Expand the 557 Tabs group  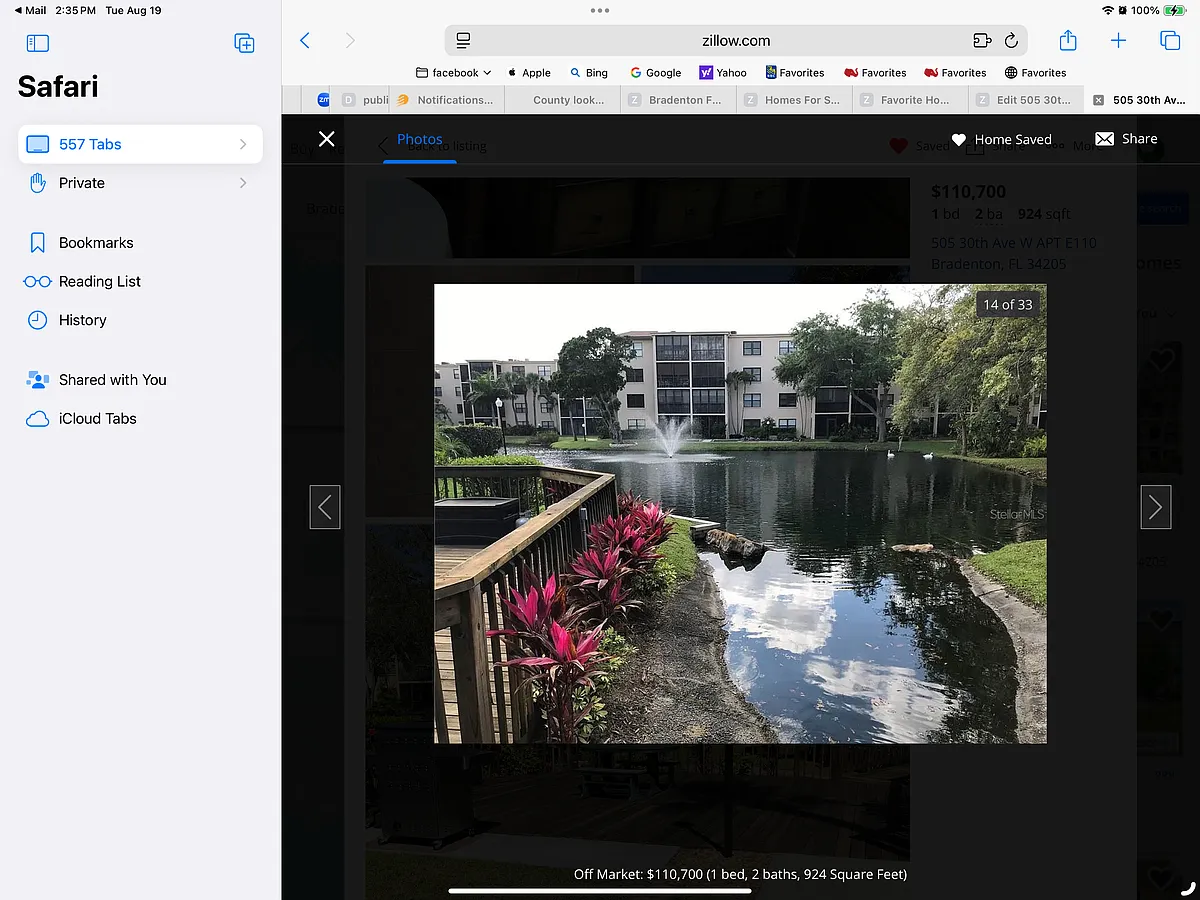141,144
